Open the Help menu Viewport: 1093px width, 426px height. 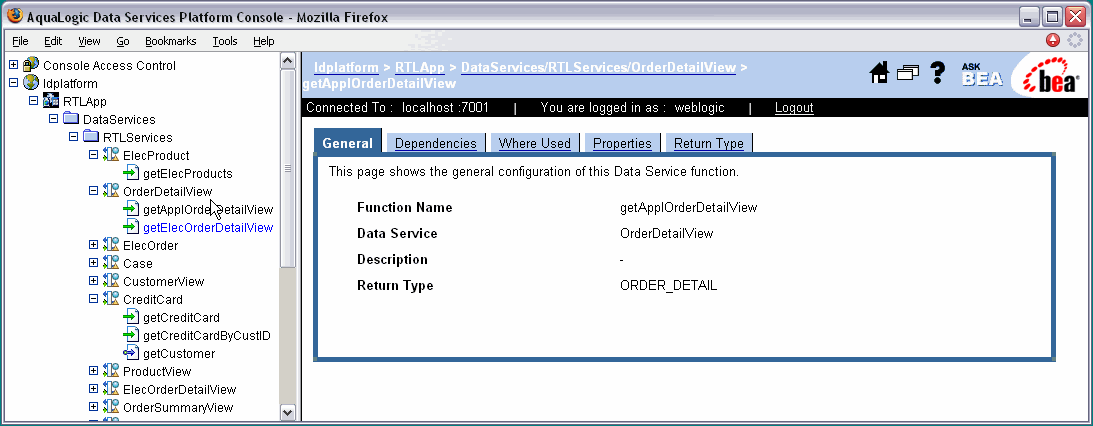263,41
